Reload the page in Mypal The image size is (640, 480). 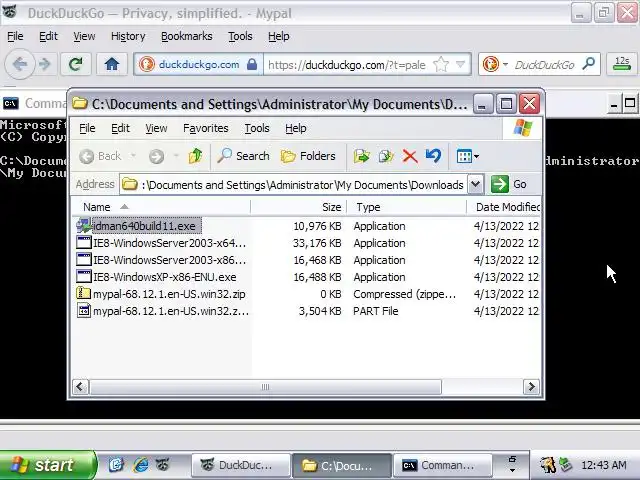pos(76,64)
